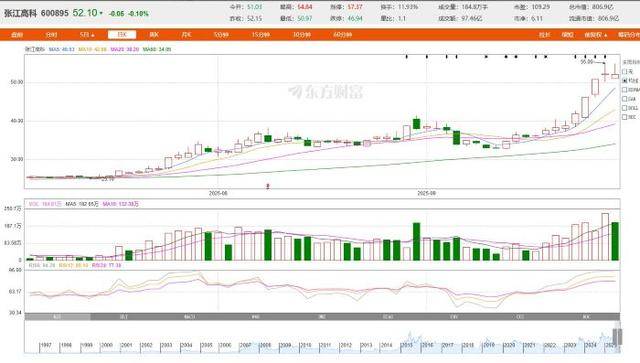Select the MACD indicator tab below RSI
Image resolution: width=640 pixels, height=363 pixels.
(189, 317)
